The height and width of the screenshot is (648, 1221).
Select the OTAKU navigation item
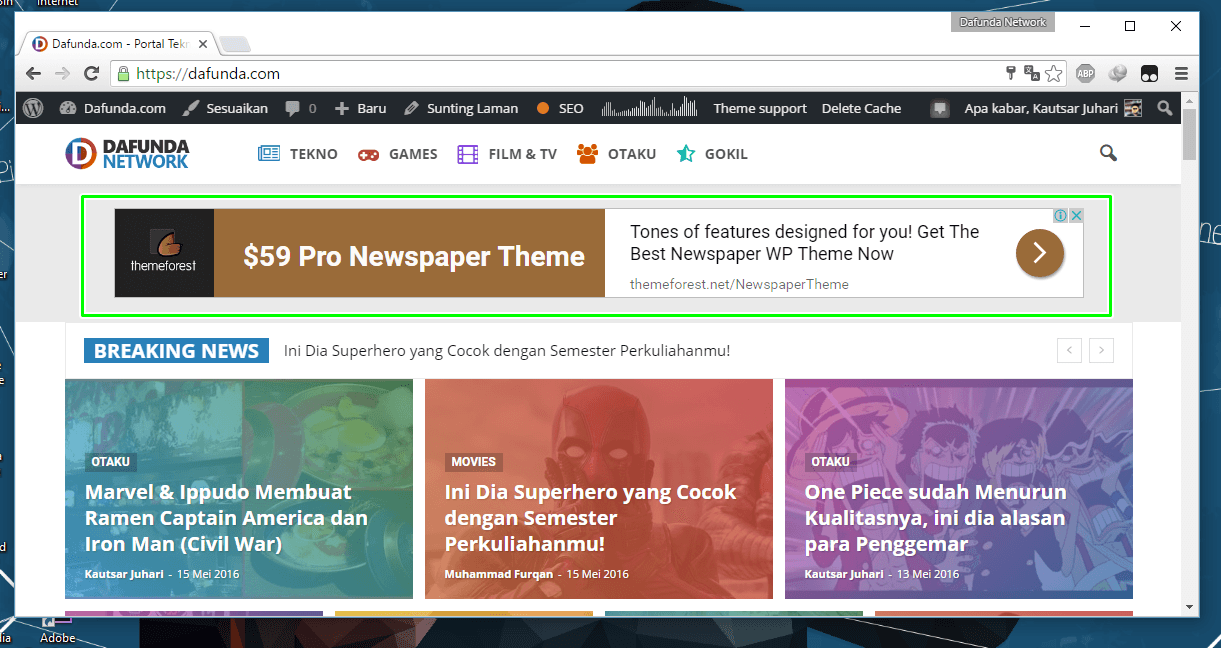click(617, 154)
